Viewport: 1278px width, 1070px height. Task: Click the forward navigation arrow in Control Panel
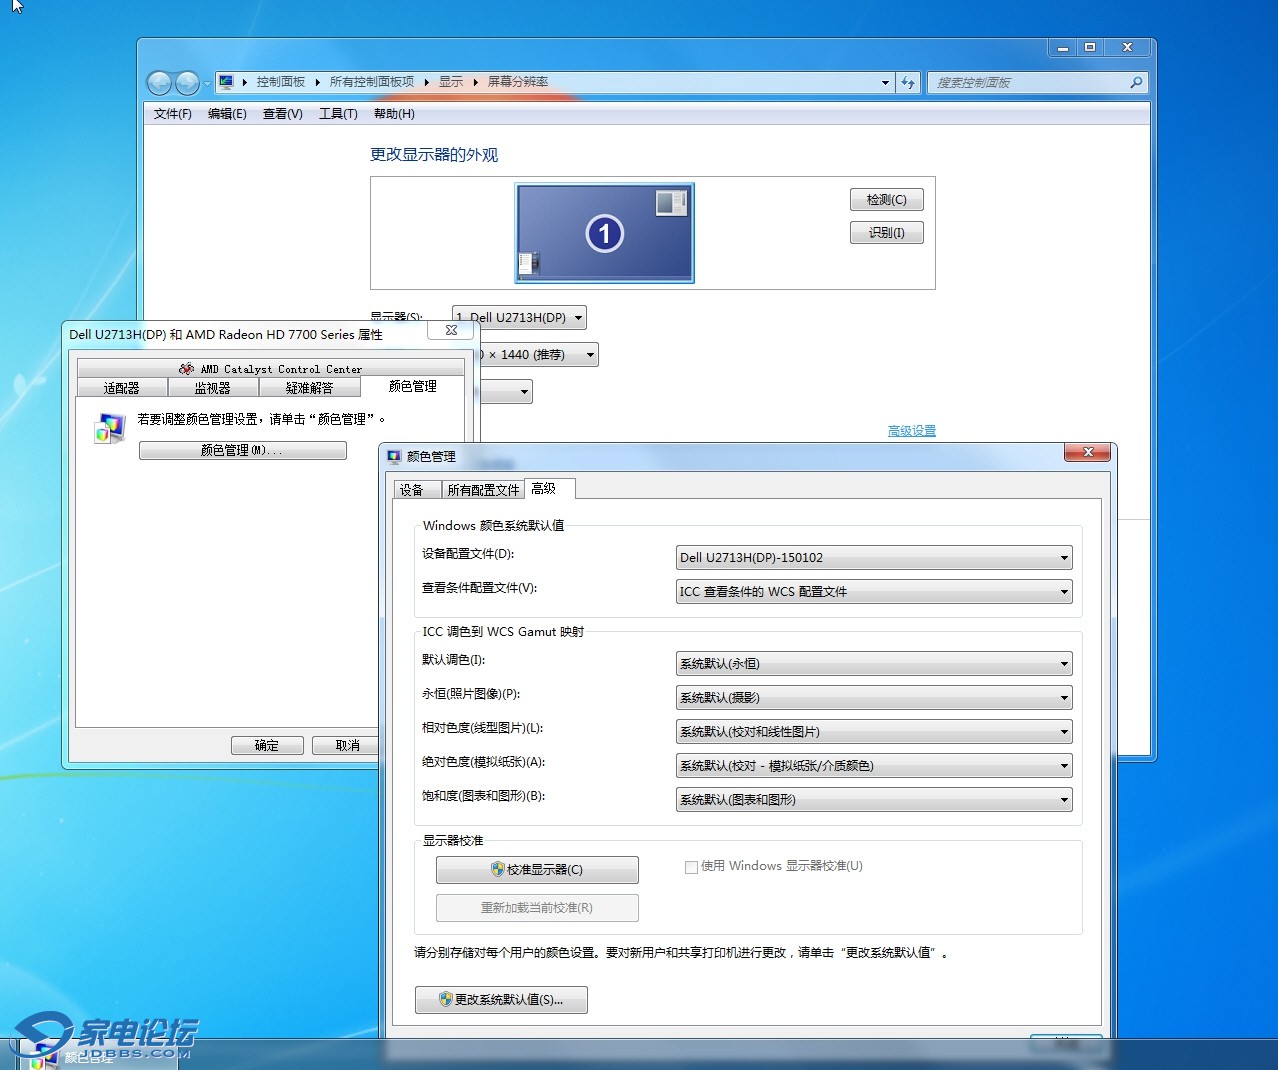tap(187, 83)
